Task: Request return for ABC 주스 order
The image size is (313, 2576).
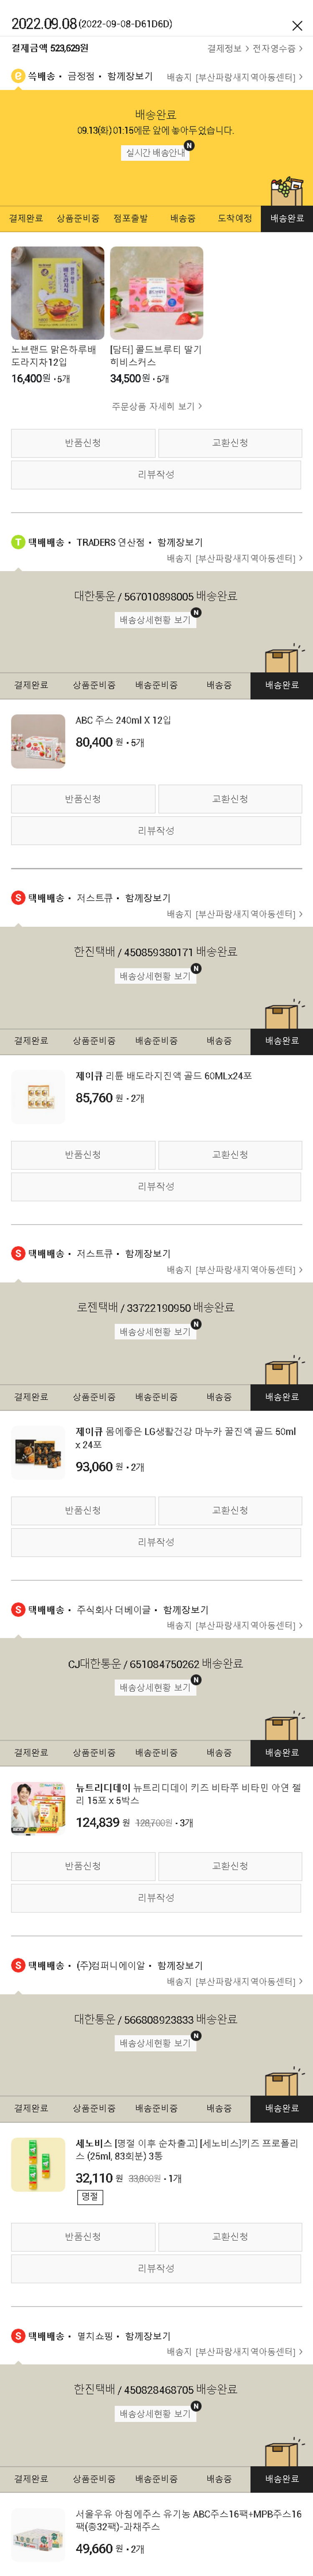Action: pyautogui.click(x=83, y=799)
